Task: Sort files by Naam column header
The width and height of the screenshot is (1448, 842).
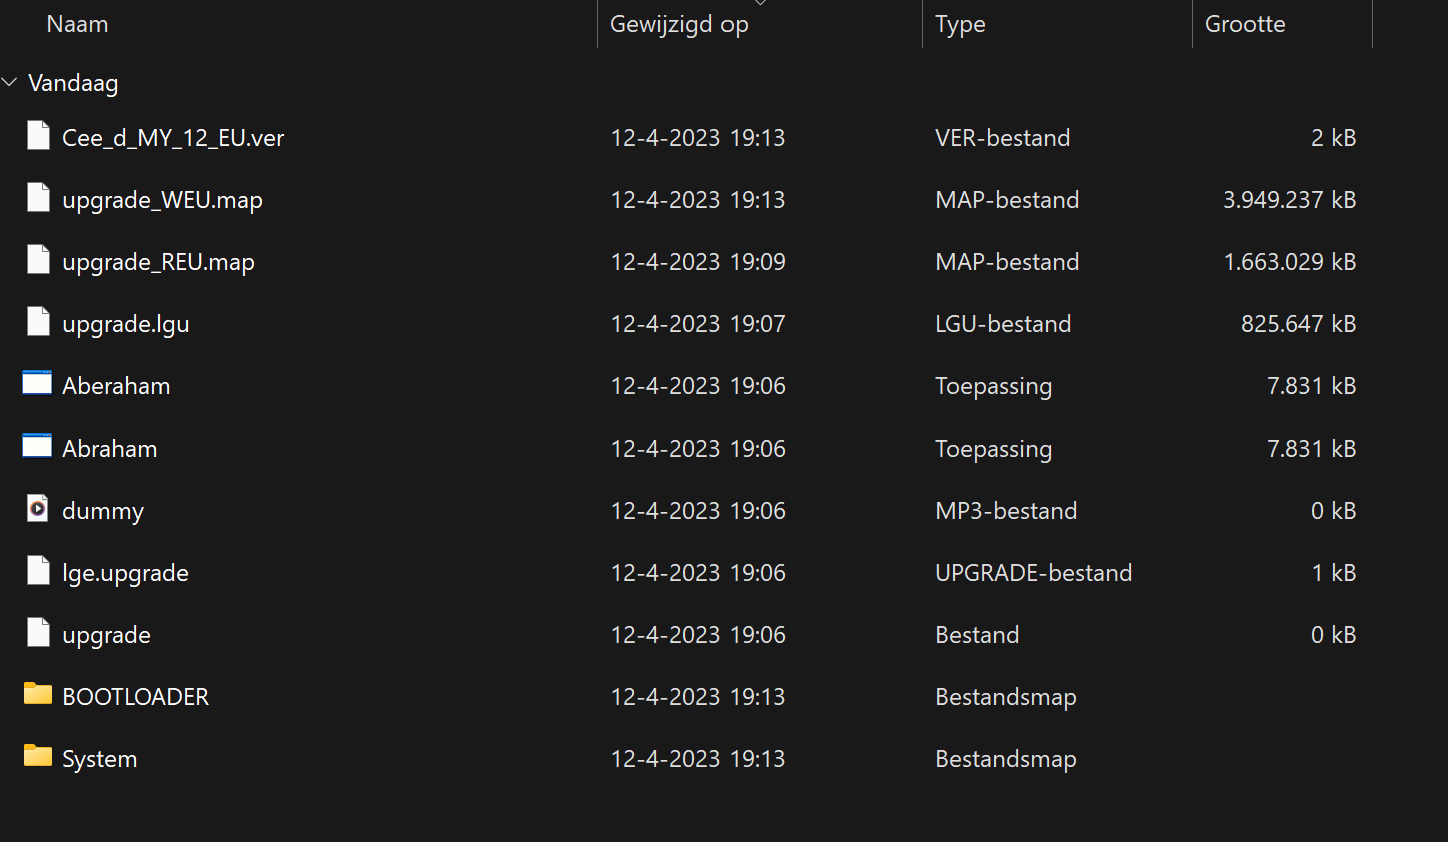Action: pyautogui.click(x=78, y=24)
